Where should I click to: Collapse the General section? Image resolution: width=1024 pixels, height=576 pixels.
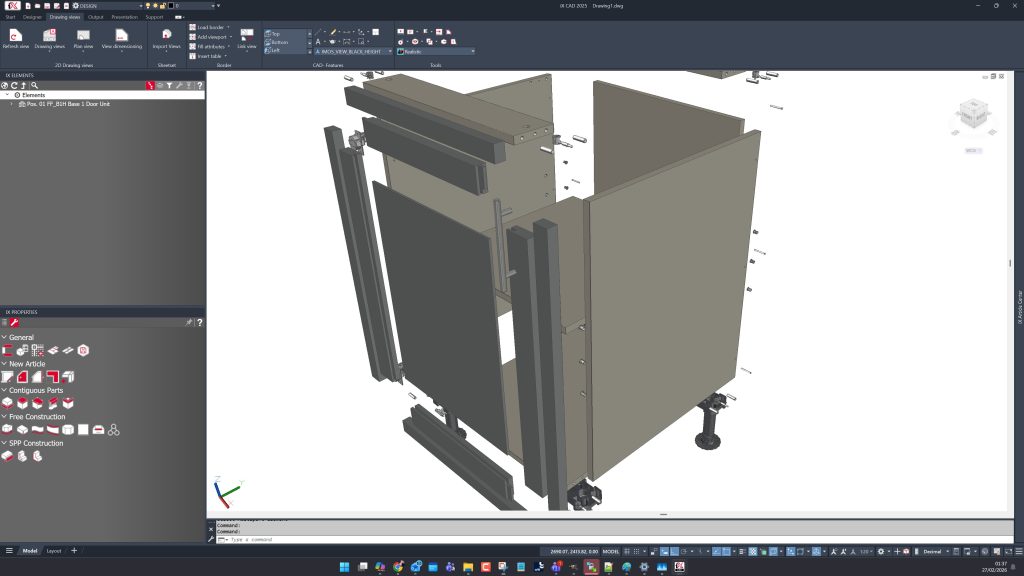(4, 338)
